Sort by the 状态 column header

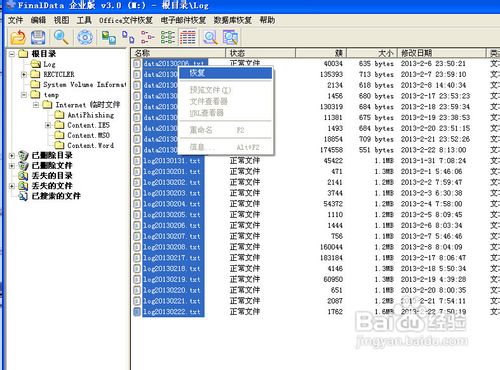pyautogui.click(x=260, y=53)
